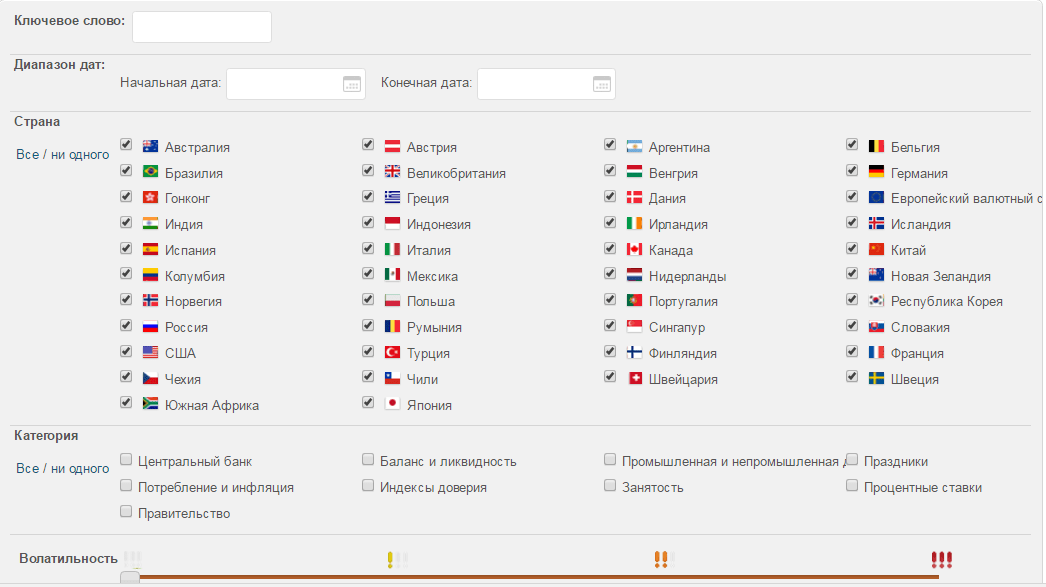
Task: Click 'ни одного' link in Категория section
Action: click(80, 469)
